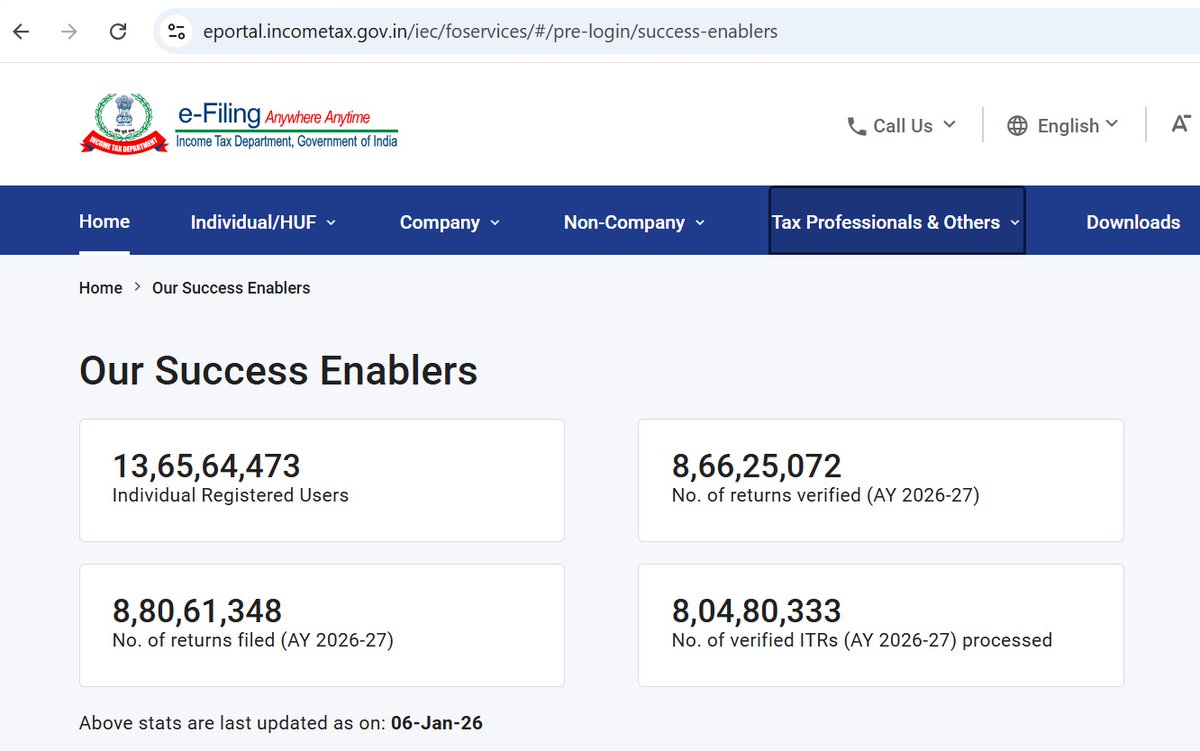Click the No. of verified ITRs processed label
The width and height of the screenshot is (1200, 751).
coord(862,640)
